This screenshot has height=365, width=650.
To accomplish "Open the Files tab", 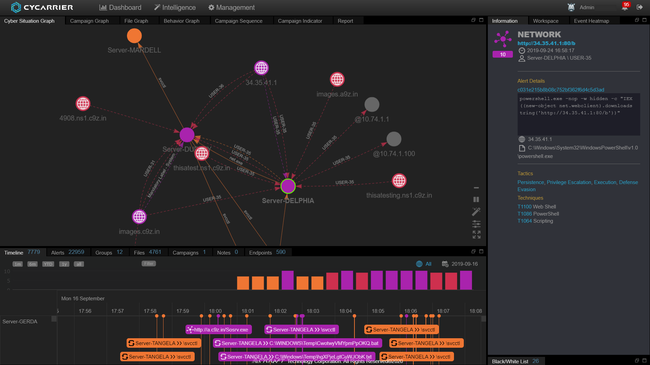I will tap(147, 252).
